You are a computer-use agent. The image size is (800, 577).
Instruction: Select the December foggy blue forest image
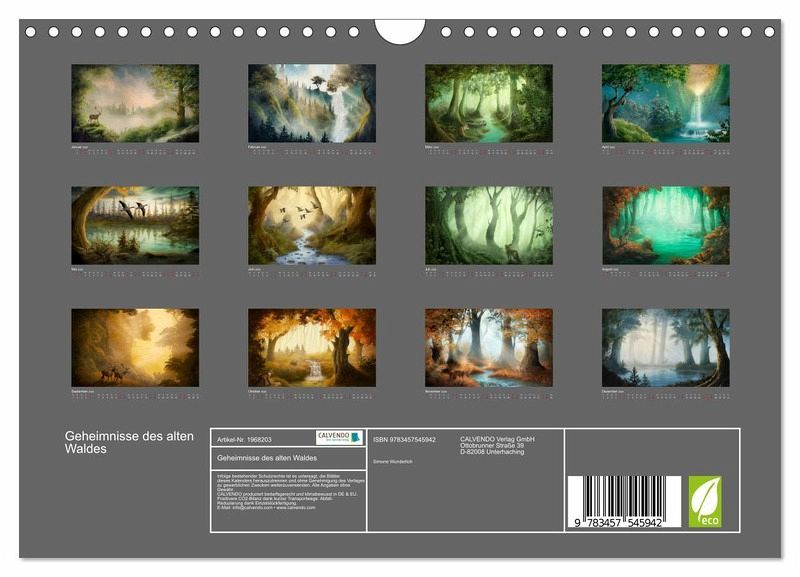pos(665,347)
